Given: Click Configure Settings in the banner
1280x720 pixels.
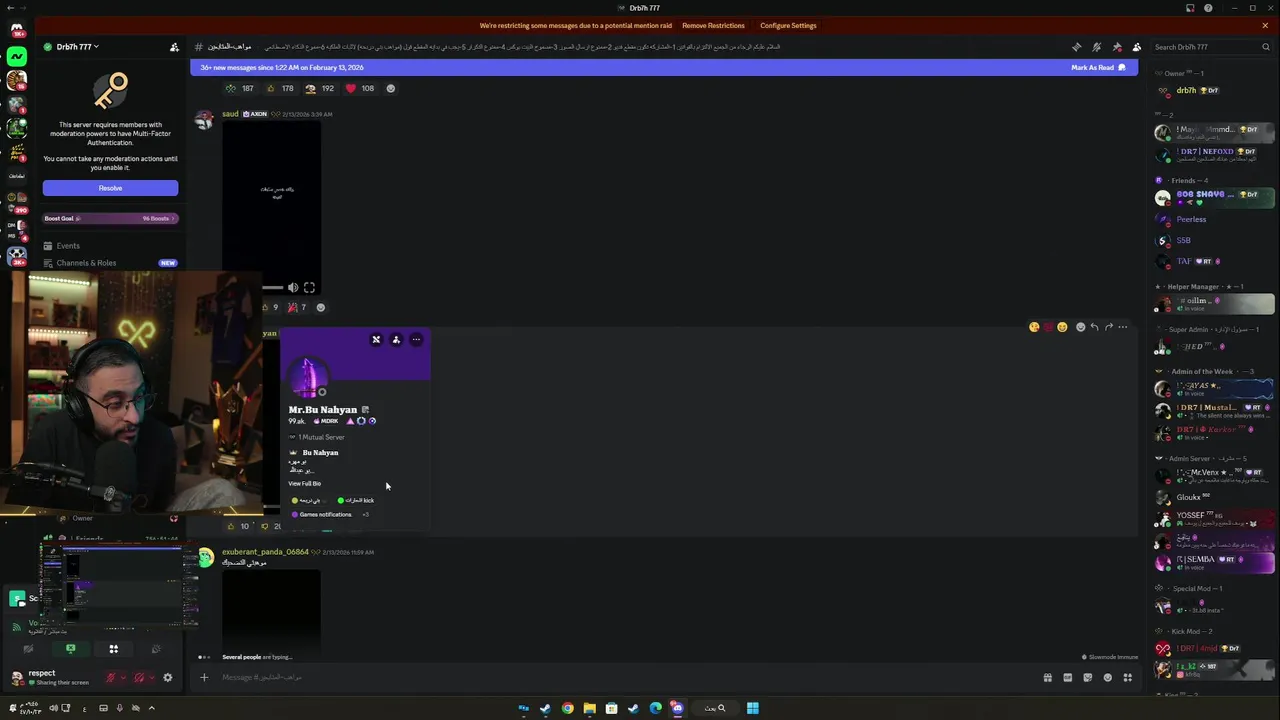Looking at the screenshot, I should (788, 25).
